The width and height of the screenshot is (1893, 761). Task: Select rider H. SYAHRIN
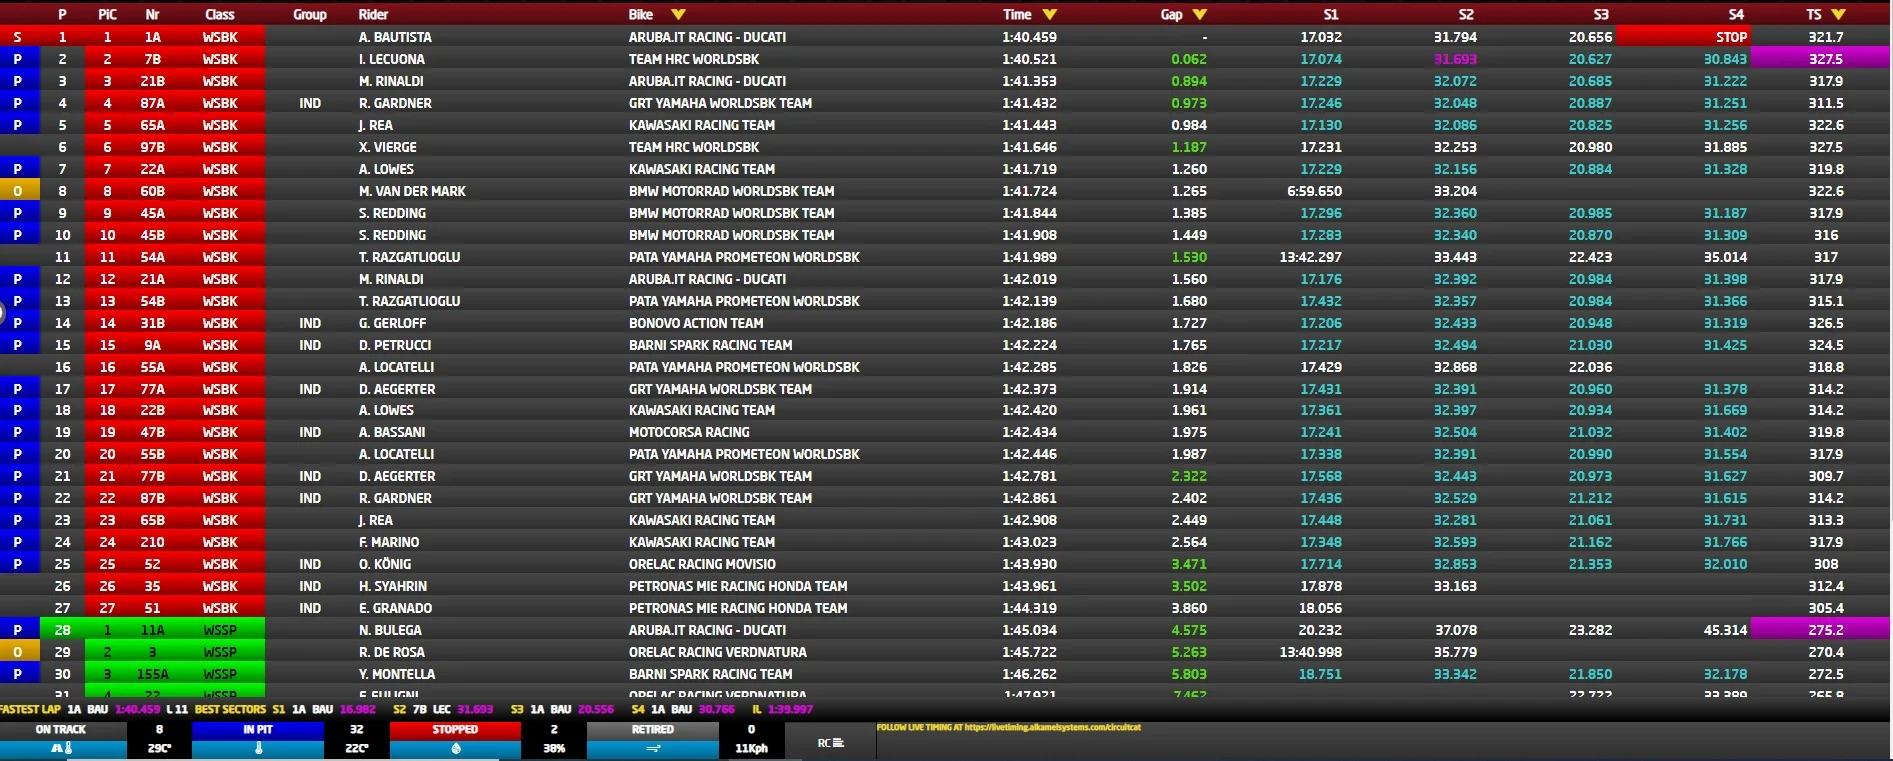pos(392,586)
